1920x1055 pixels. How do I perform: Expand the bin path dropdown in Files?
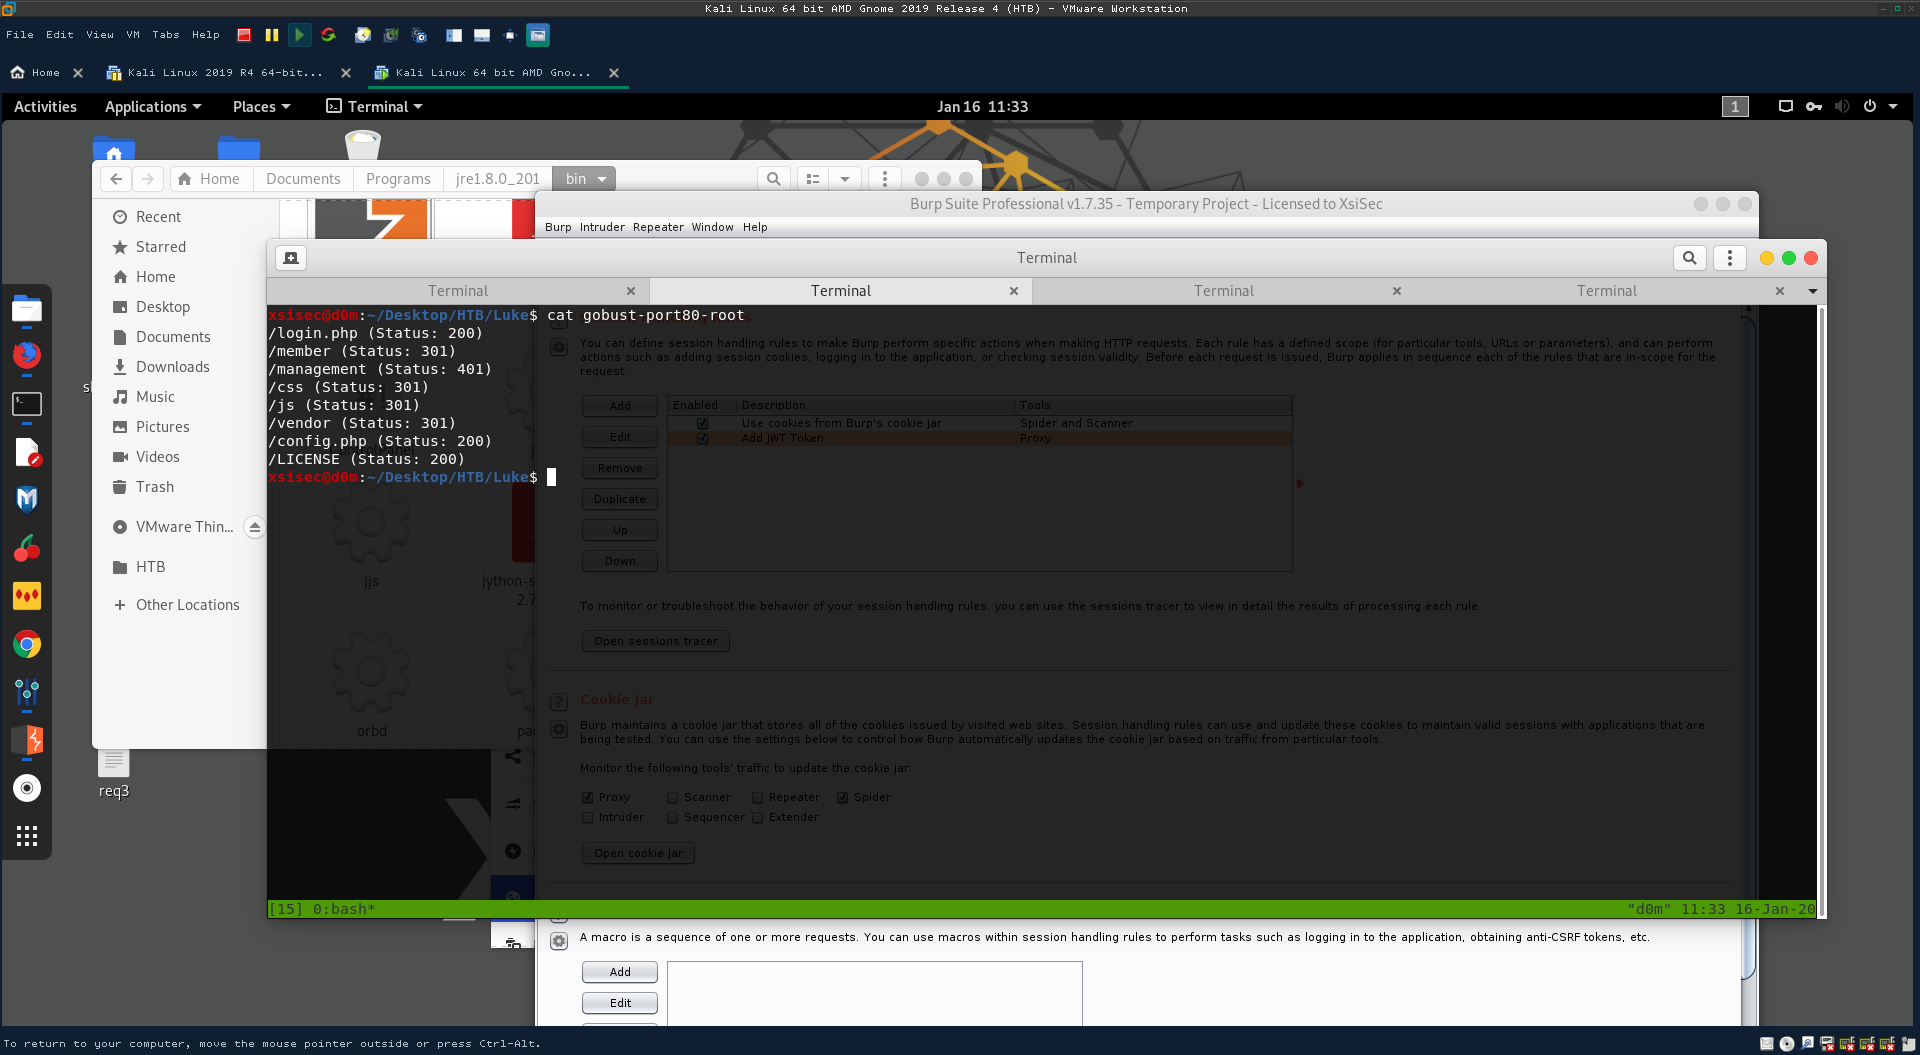tap(602, 179)
